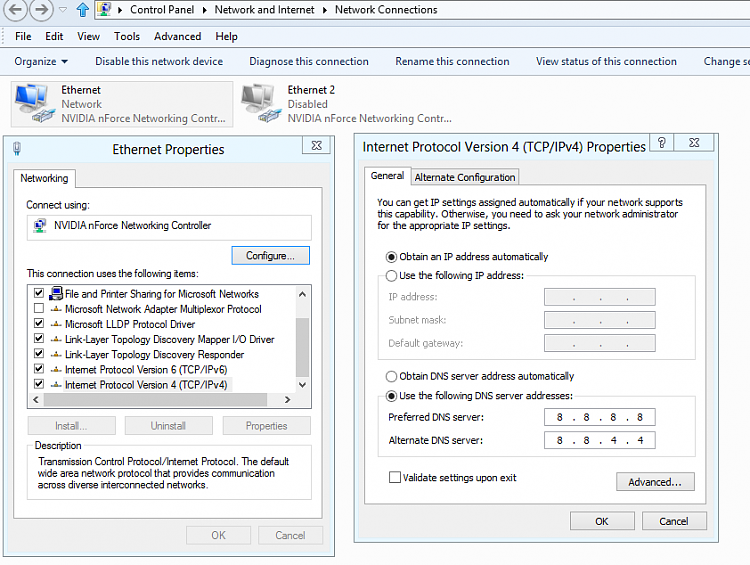750x565 pixels.
Task: Check Microsoft Network Adapter Multiplexor Protocol checkbox
Action: click(39, 308)
